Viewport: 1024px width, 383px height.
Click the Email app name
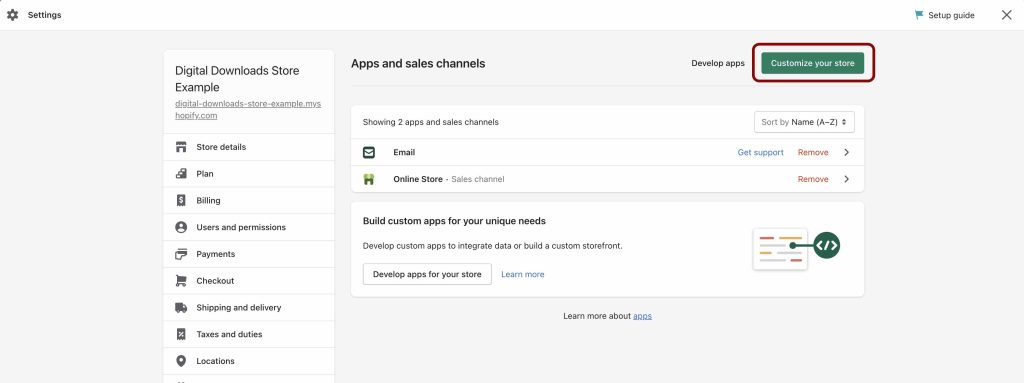click(x=404, y=152)
